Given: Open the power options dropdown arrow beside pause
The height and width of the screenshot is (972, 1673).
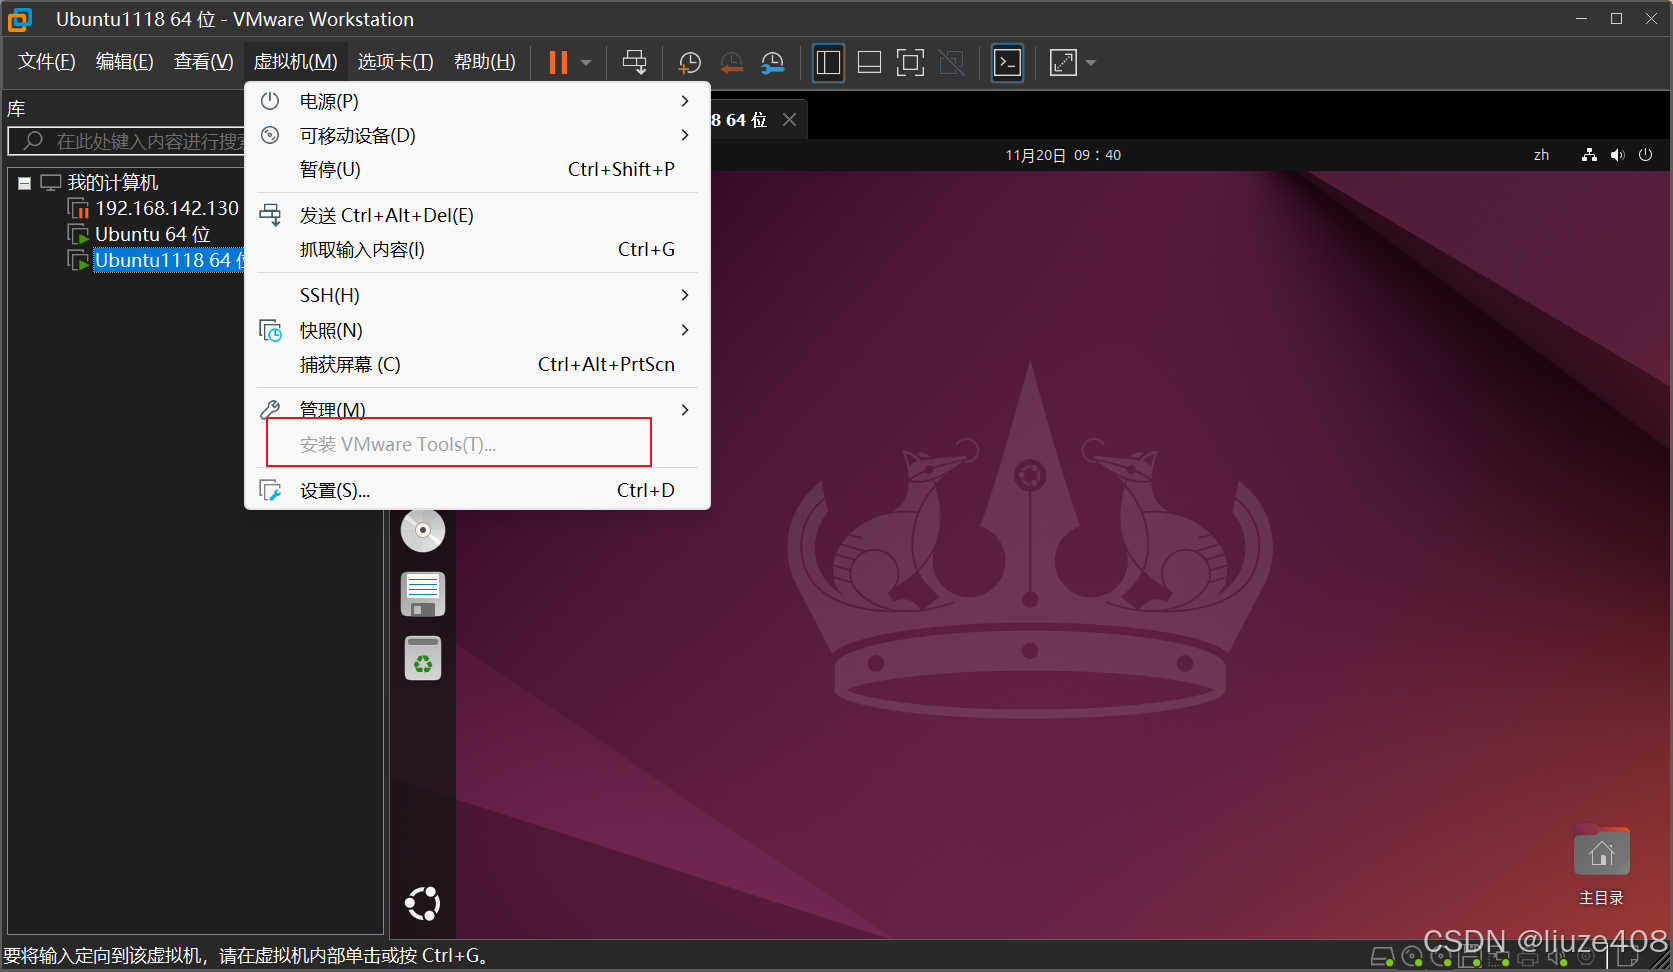Looking at the screenshot, I should [x=586, y=63].
